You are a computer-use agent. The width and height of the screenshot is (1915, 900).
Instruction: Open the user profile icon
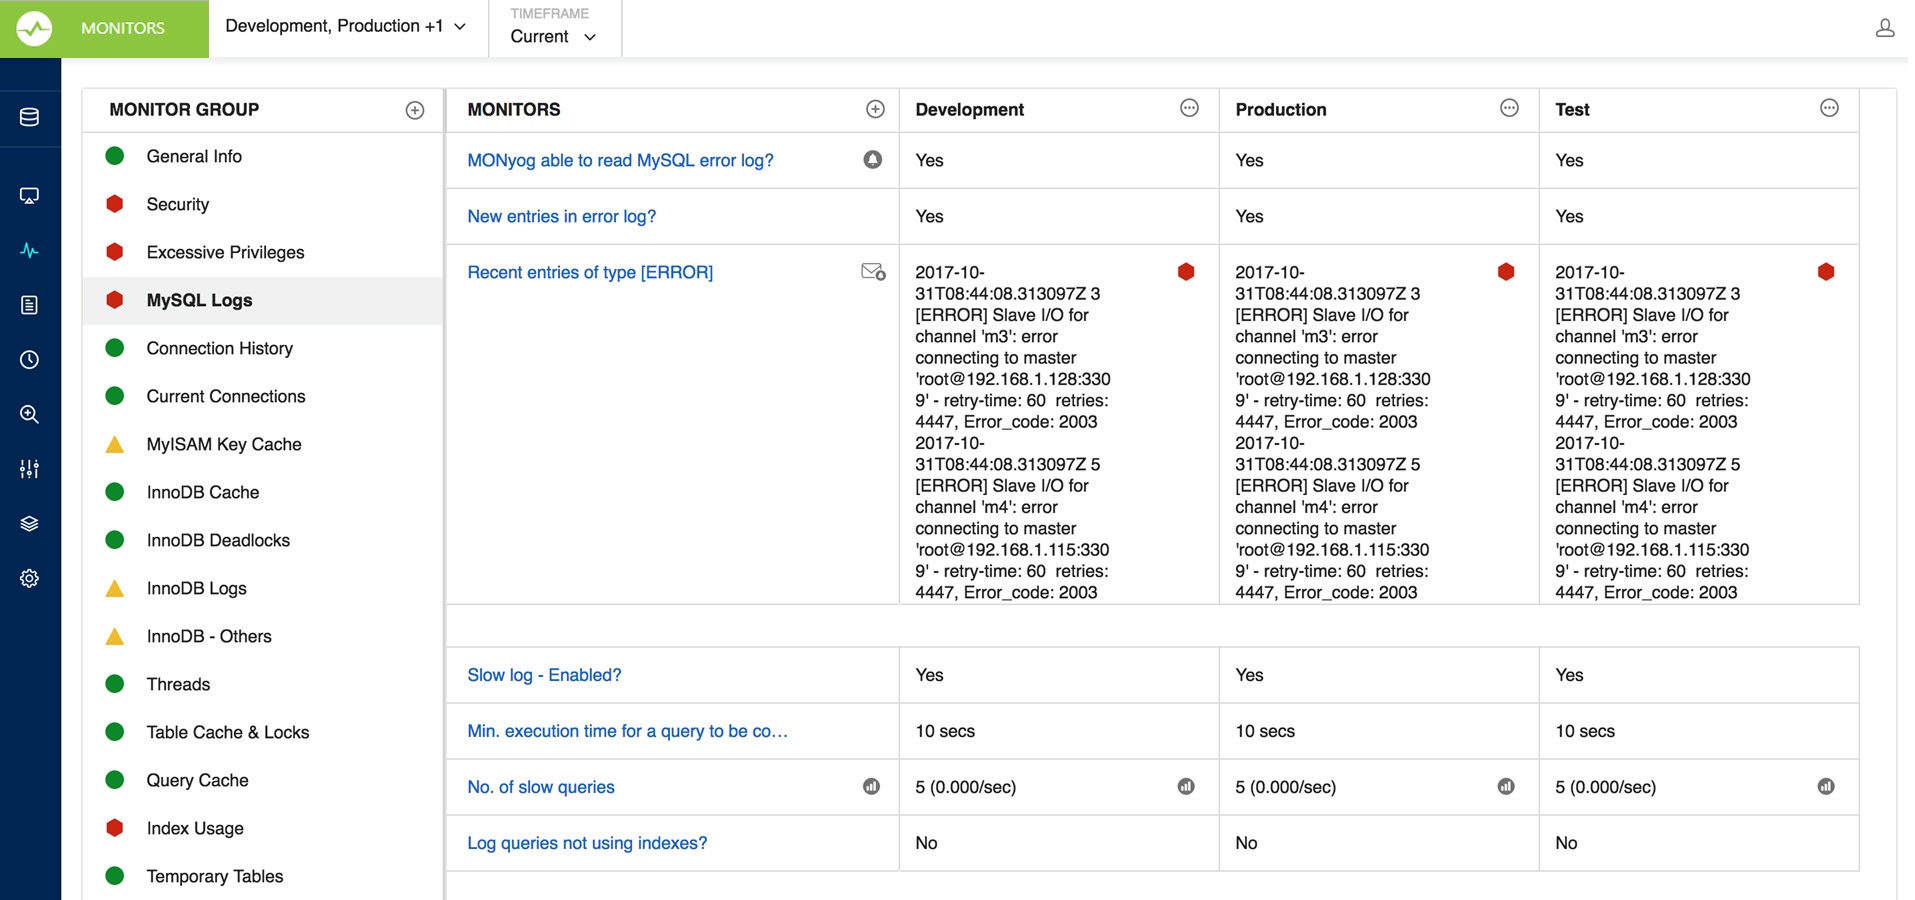tap(1884, 28)
